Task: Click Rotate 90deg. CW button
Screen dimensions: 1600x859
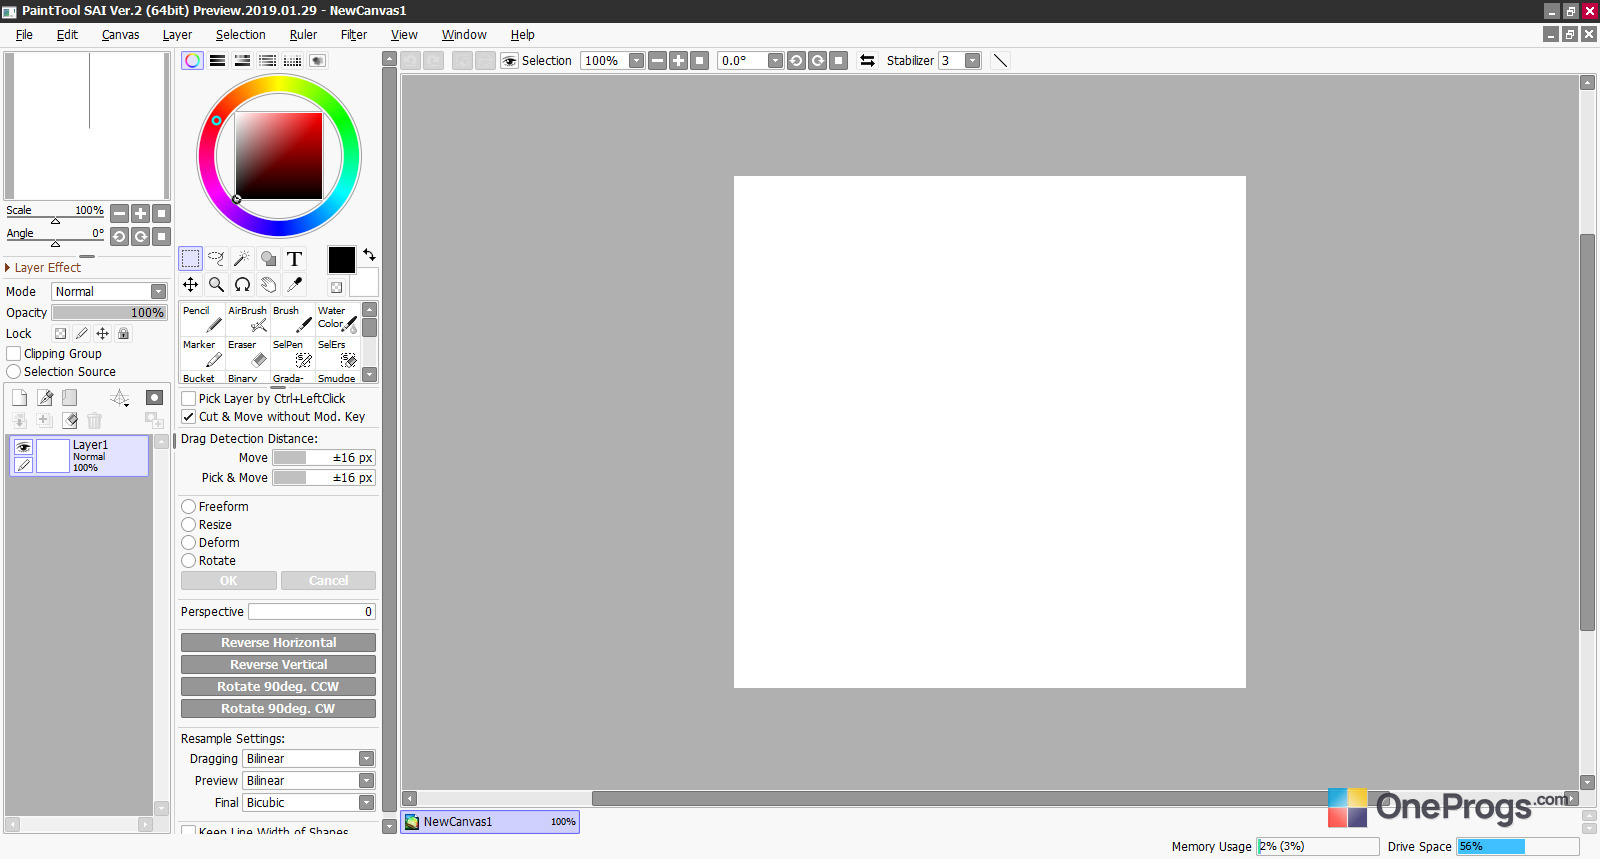Action: pyautogui.click(x=278, y=709)
